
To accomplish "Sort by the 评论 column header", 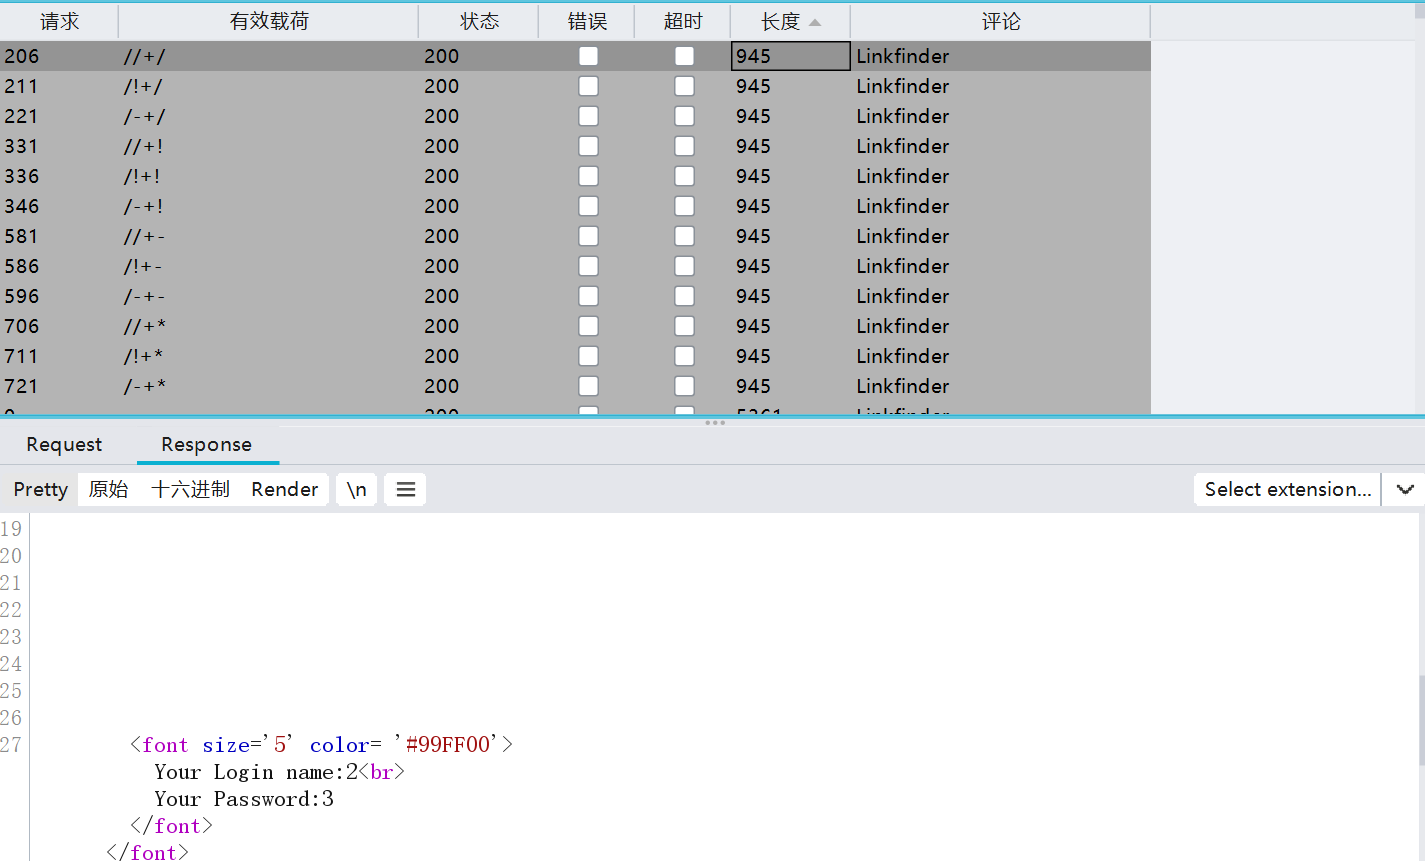I will [x=1000, y=21].
